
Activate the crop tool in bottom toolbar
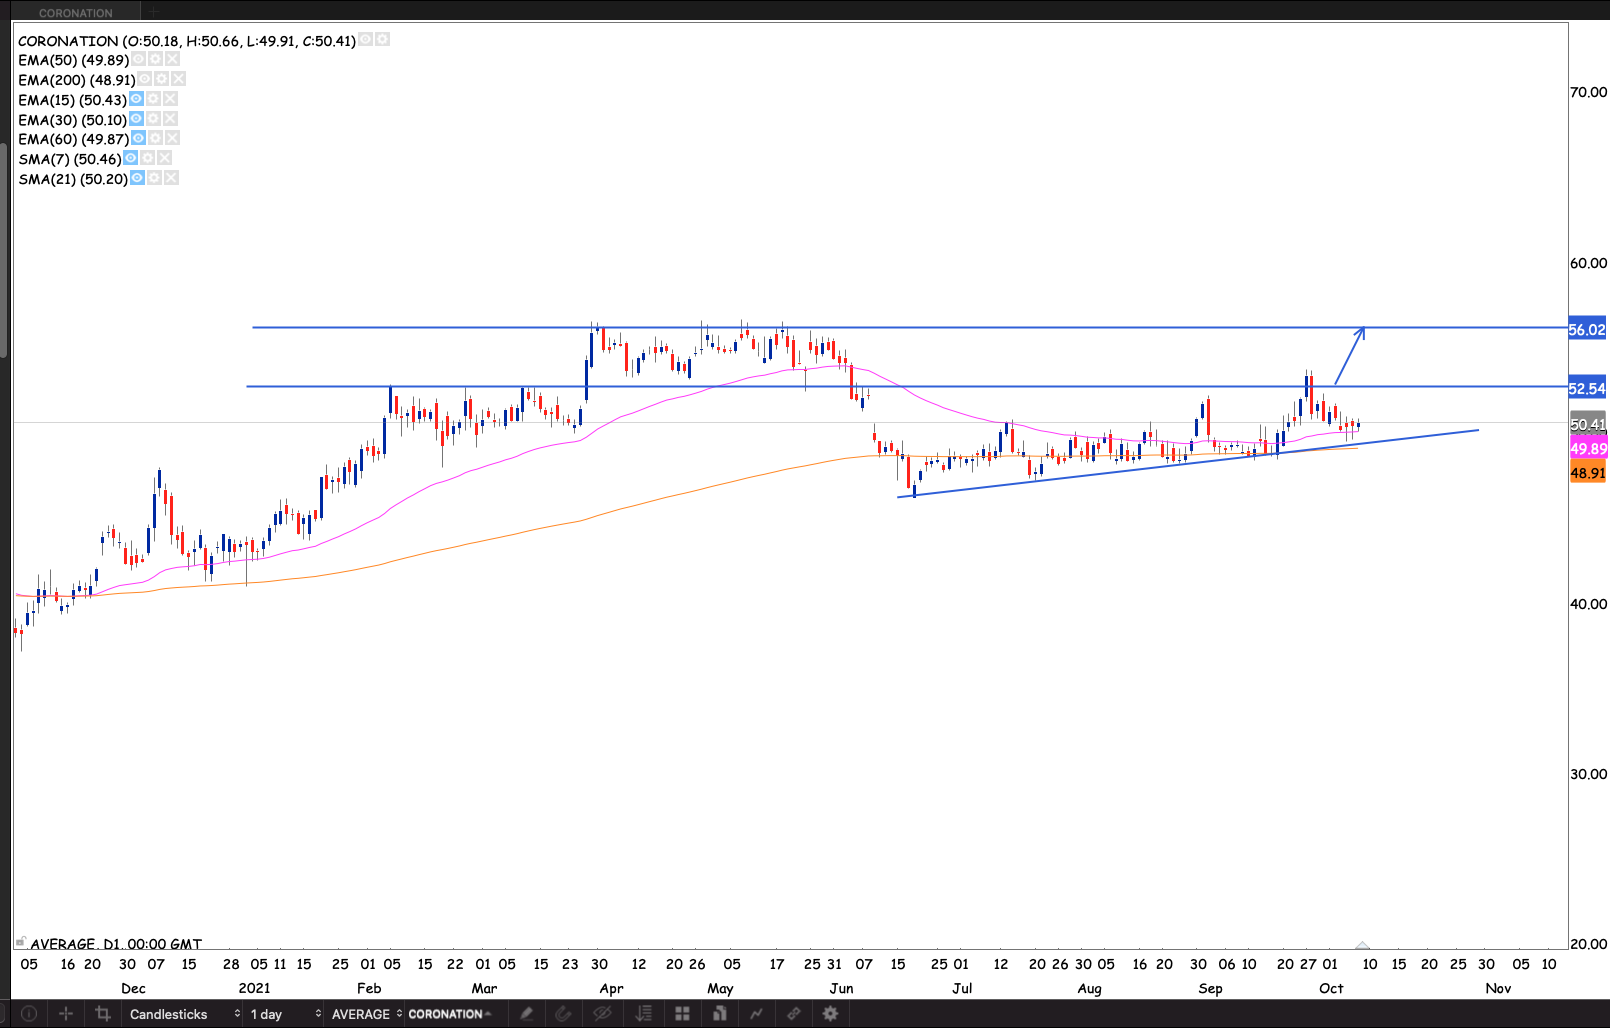pyautogui.click(x=102, y=1013)
